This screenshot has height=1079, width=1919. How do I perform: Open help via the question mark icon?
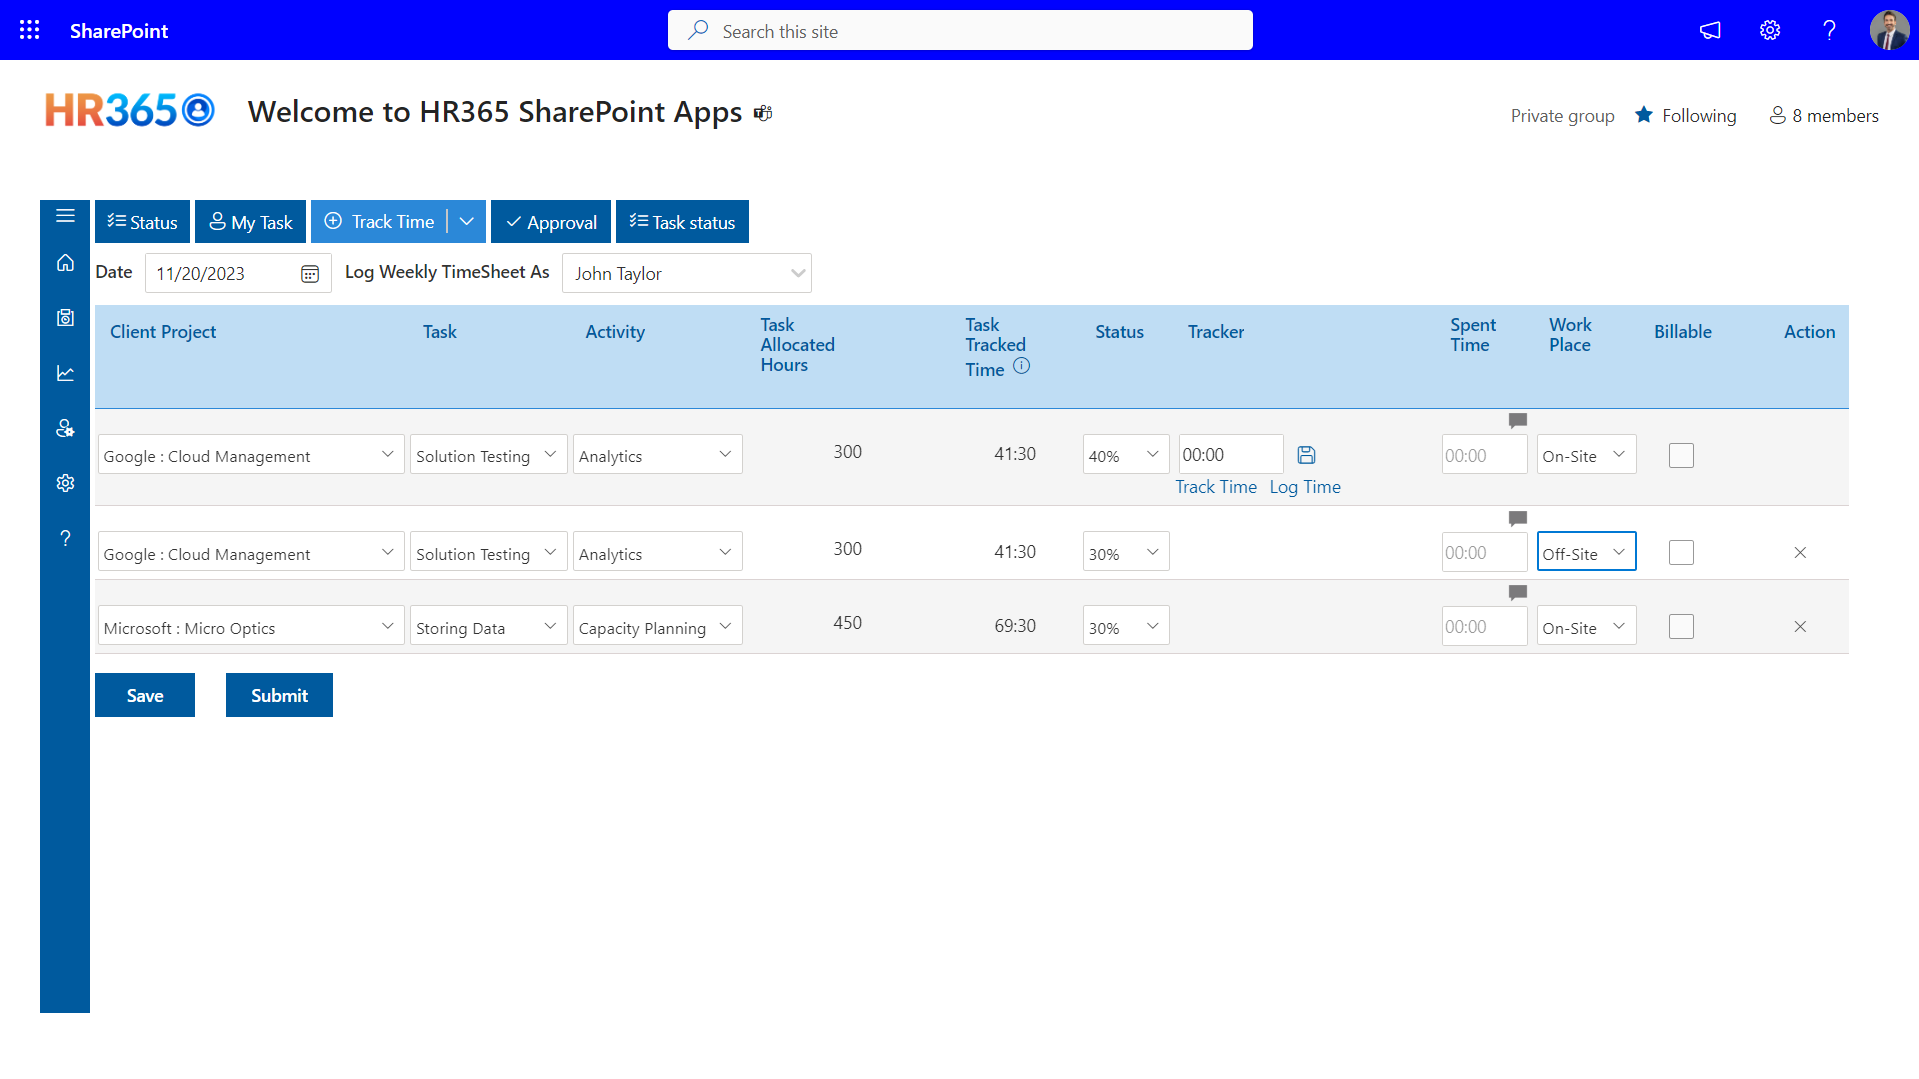65,538
